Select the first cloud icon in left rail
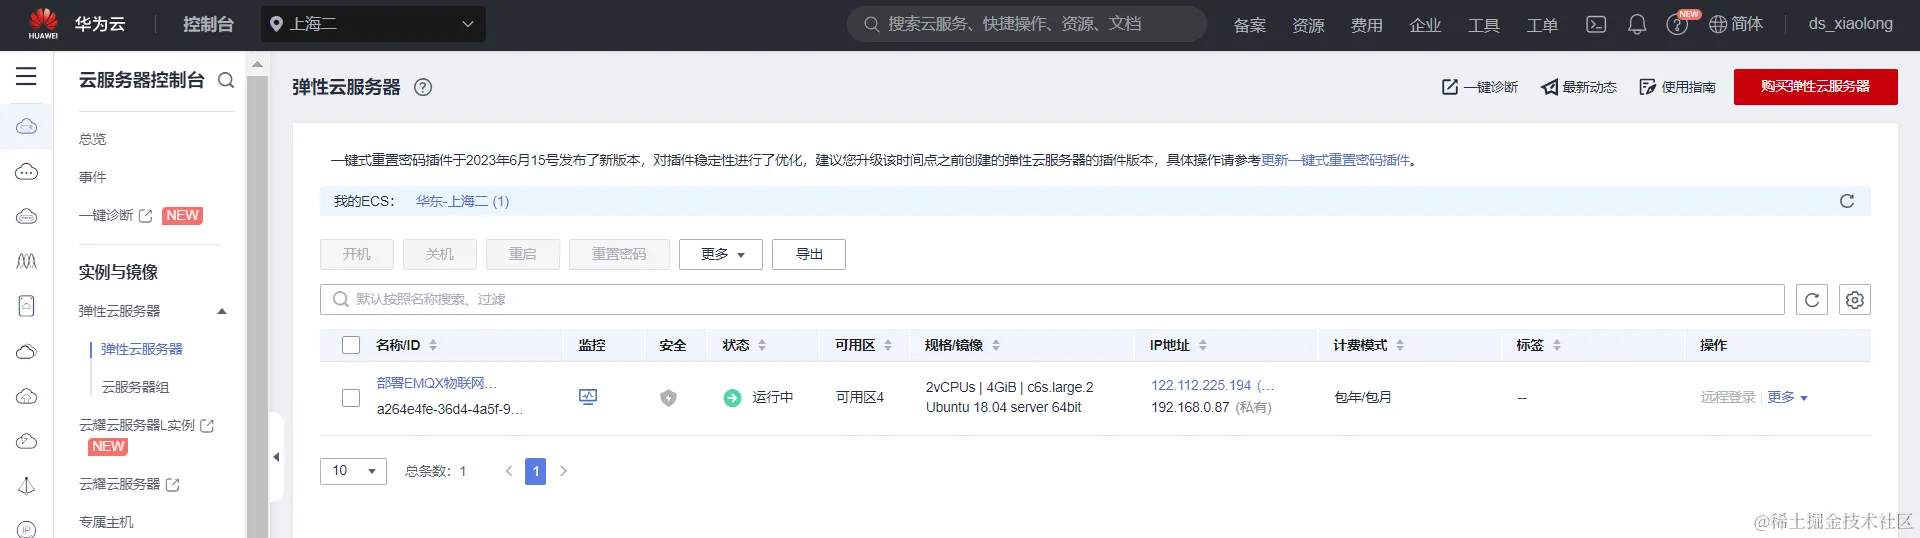Screen dimensions: 1920x538 pos(27,126)
